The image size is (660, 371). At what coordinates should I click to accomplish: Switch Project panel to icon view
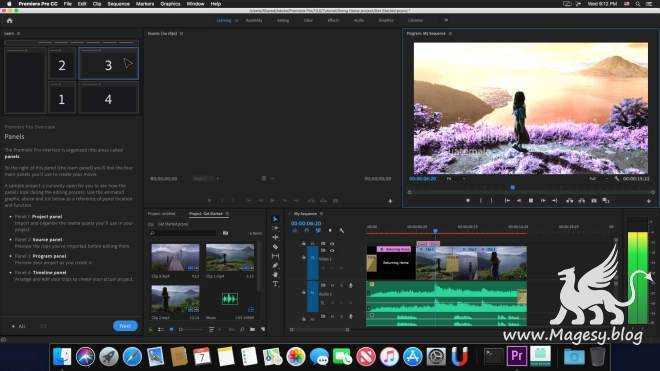tap(171, 329)
